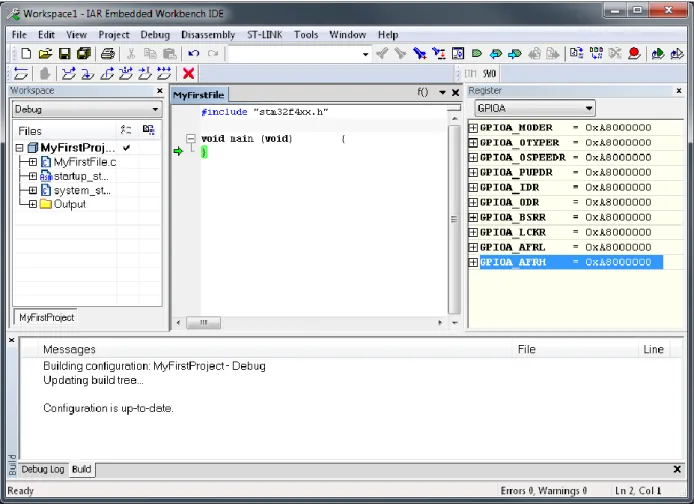Screen dimensions: 694x504
Task: Stop debugging with the red X icon
Action: pos(189,73)
